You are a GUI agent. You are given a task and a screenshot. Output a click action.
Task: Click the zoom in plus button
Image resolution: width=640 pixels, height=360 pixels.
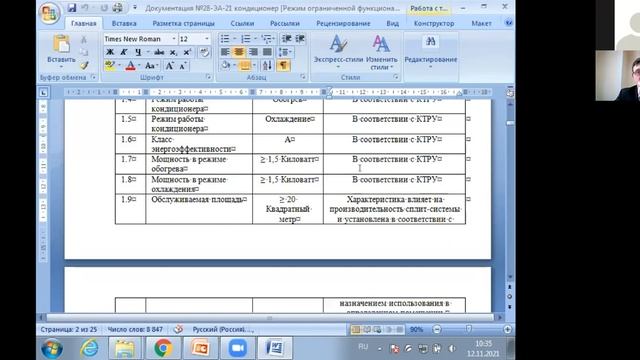click(x=507, y=329)
